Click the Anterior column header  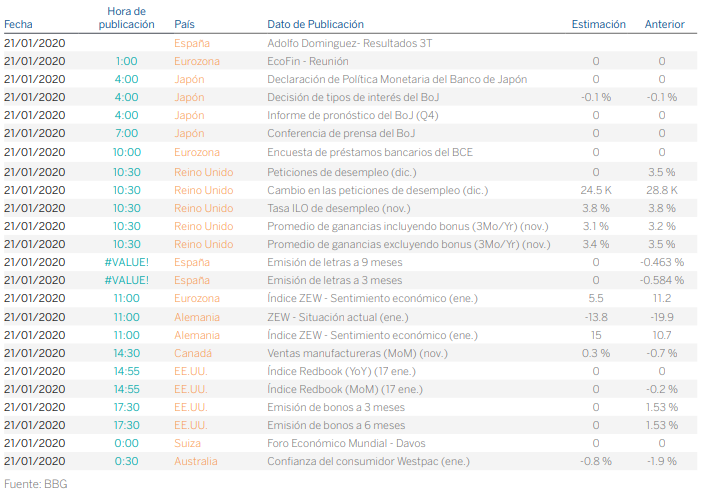click(665, 24)
